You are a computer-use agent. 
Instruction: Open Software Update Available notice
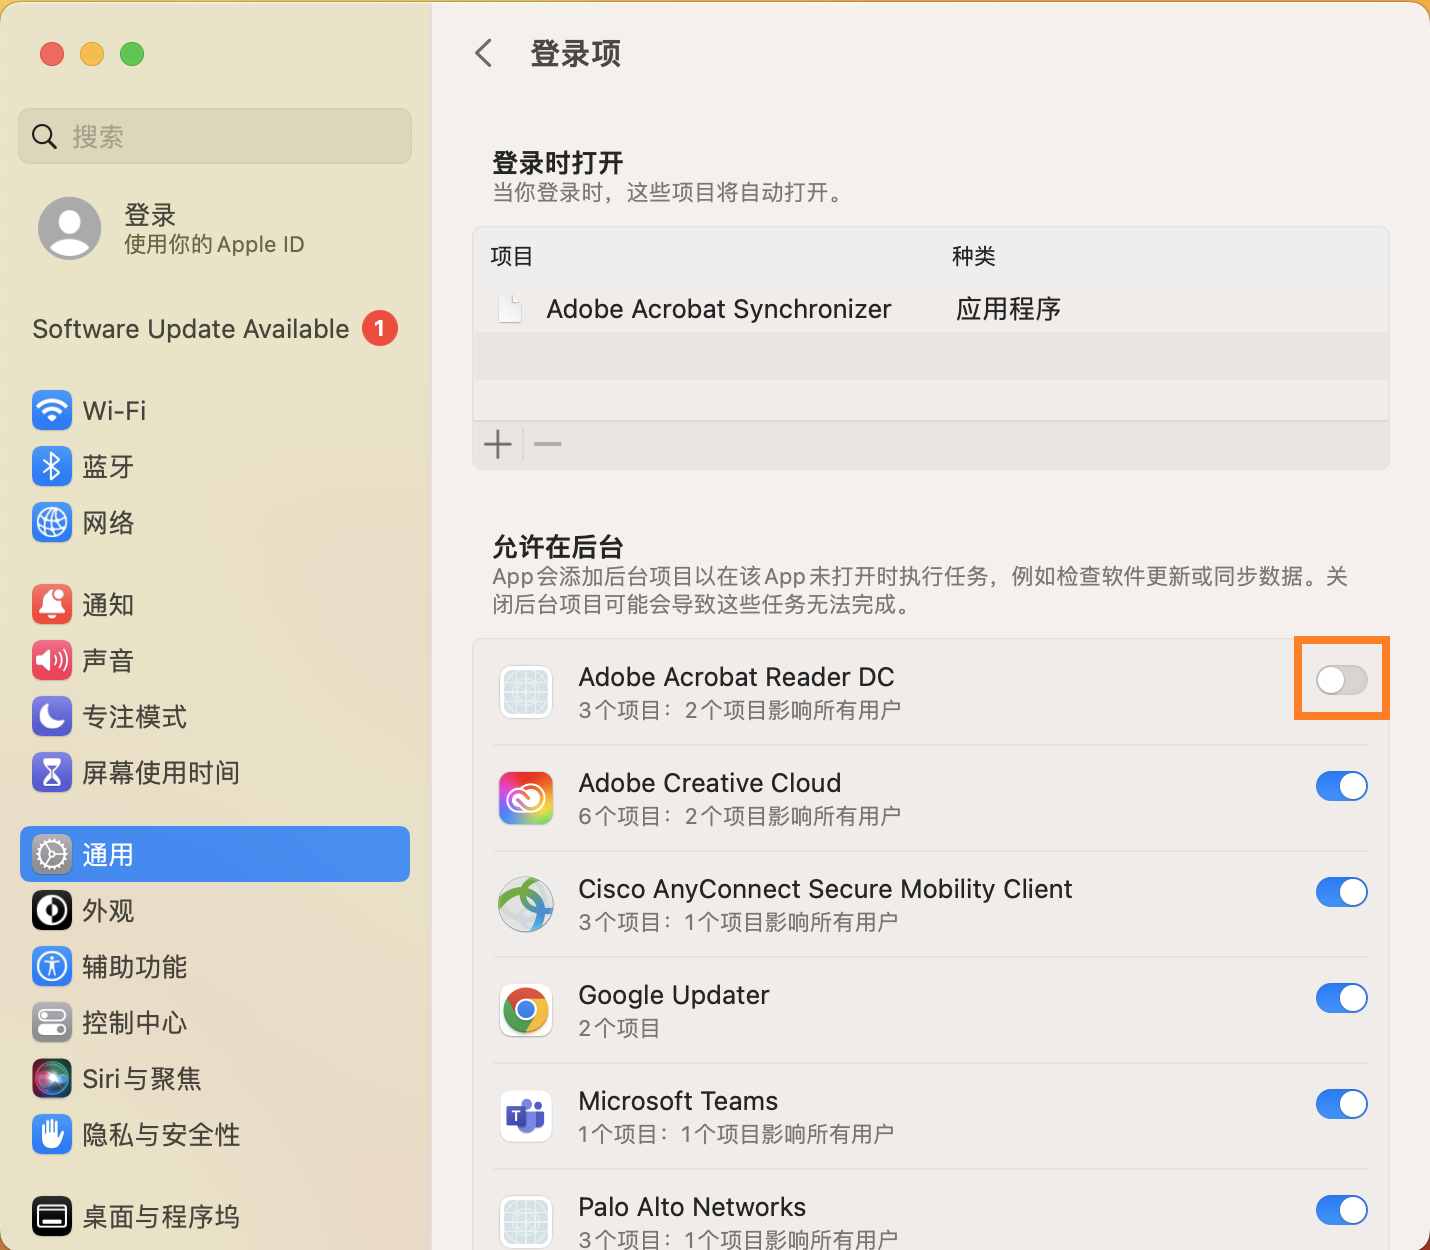[x=190, y=328]
